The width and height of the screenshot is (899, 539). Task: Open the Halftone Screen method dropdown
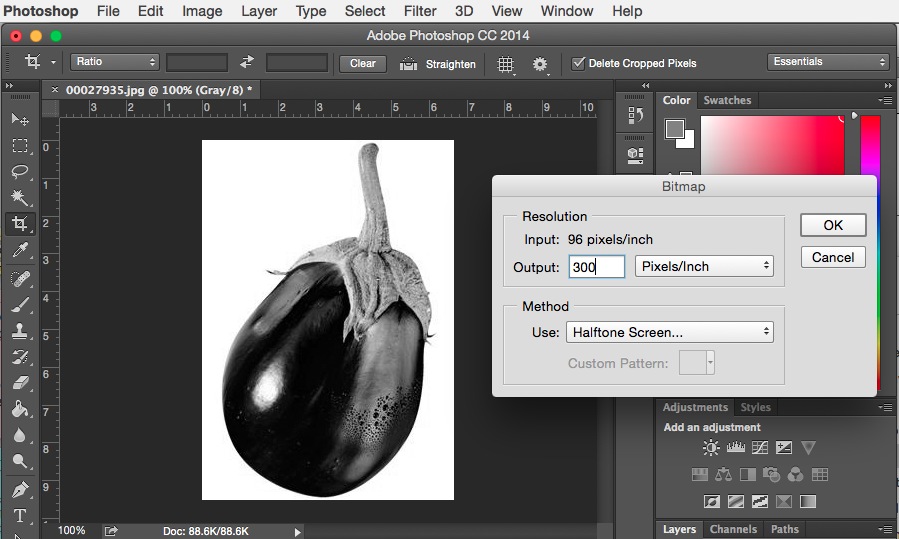tap(669, 332)
